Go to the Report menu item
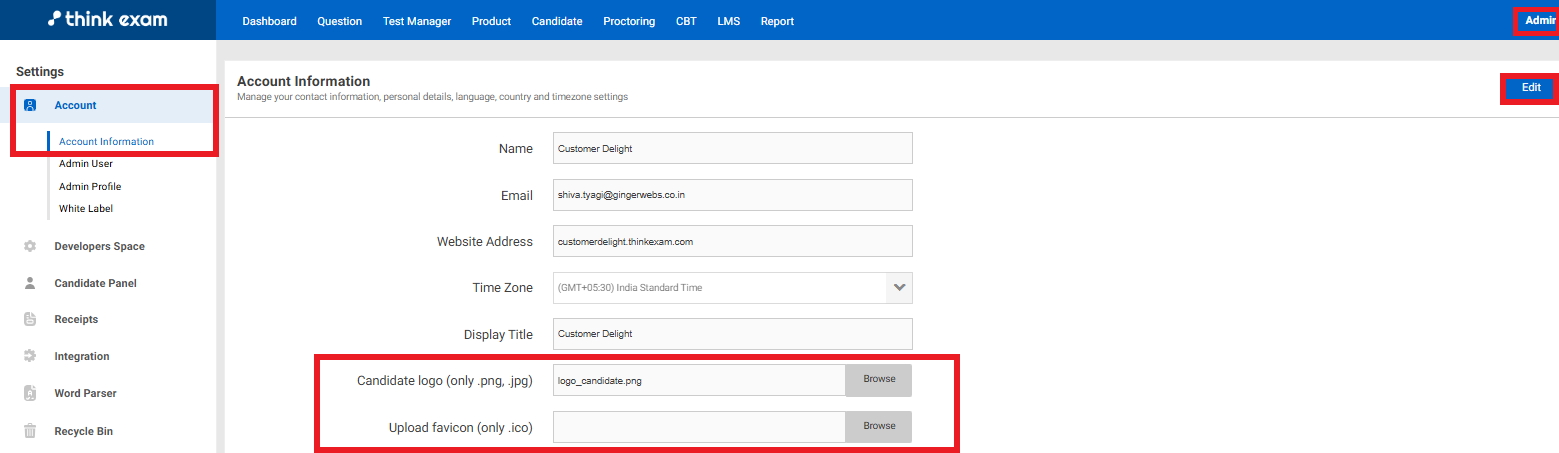 [x=777, y=21]
